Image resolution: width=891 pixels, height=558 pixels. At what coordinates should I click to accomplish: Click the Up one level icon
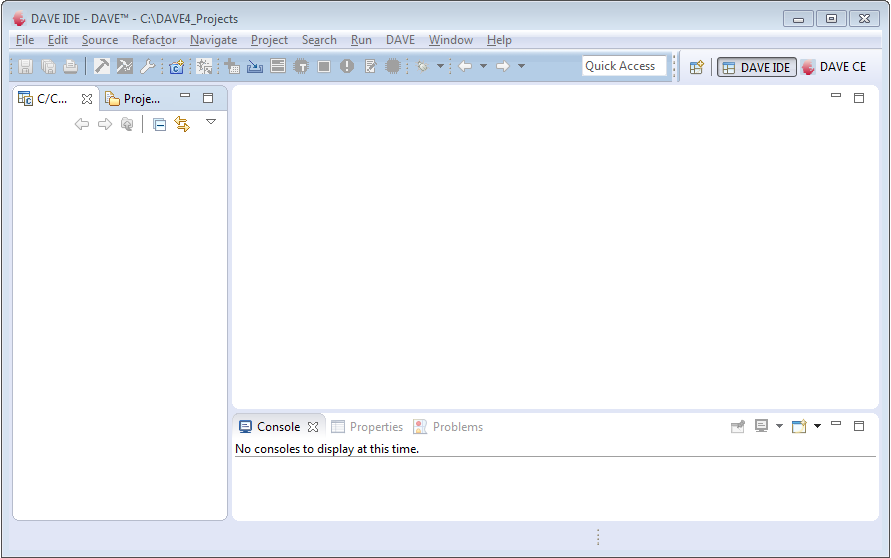point(127,124)
